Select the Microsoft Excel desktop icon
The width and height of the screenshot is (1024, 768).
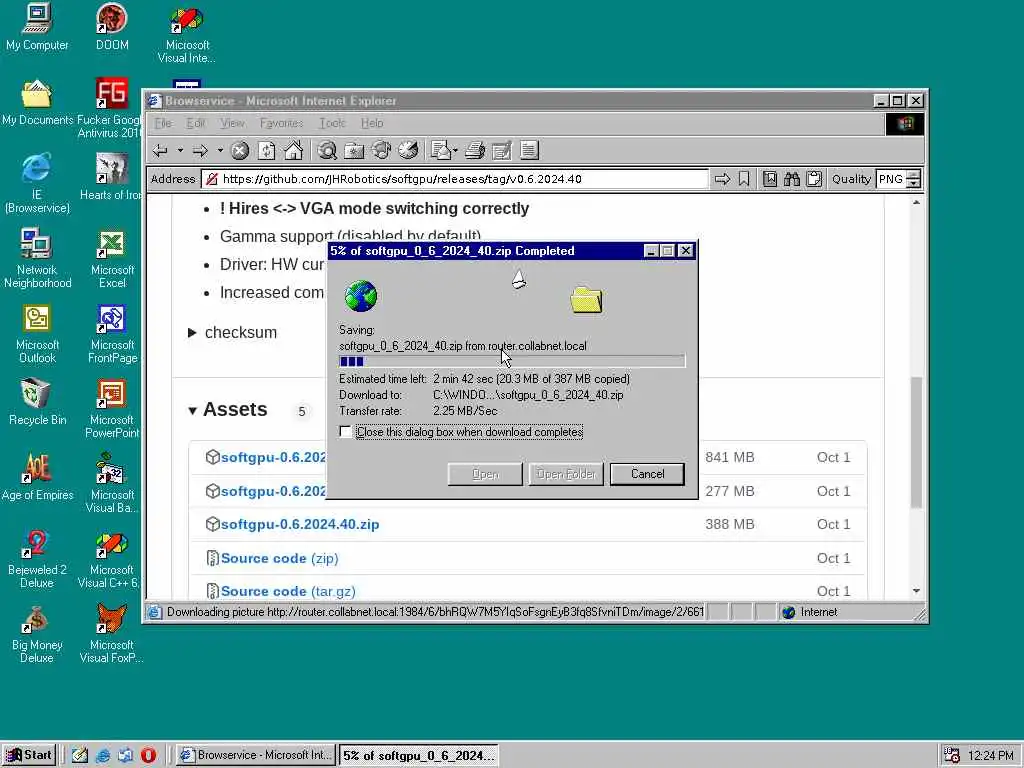pos(112,259)
